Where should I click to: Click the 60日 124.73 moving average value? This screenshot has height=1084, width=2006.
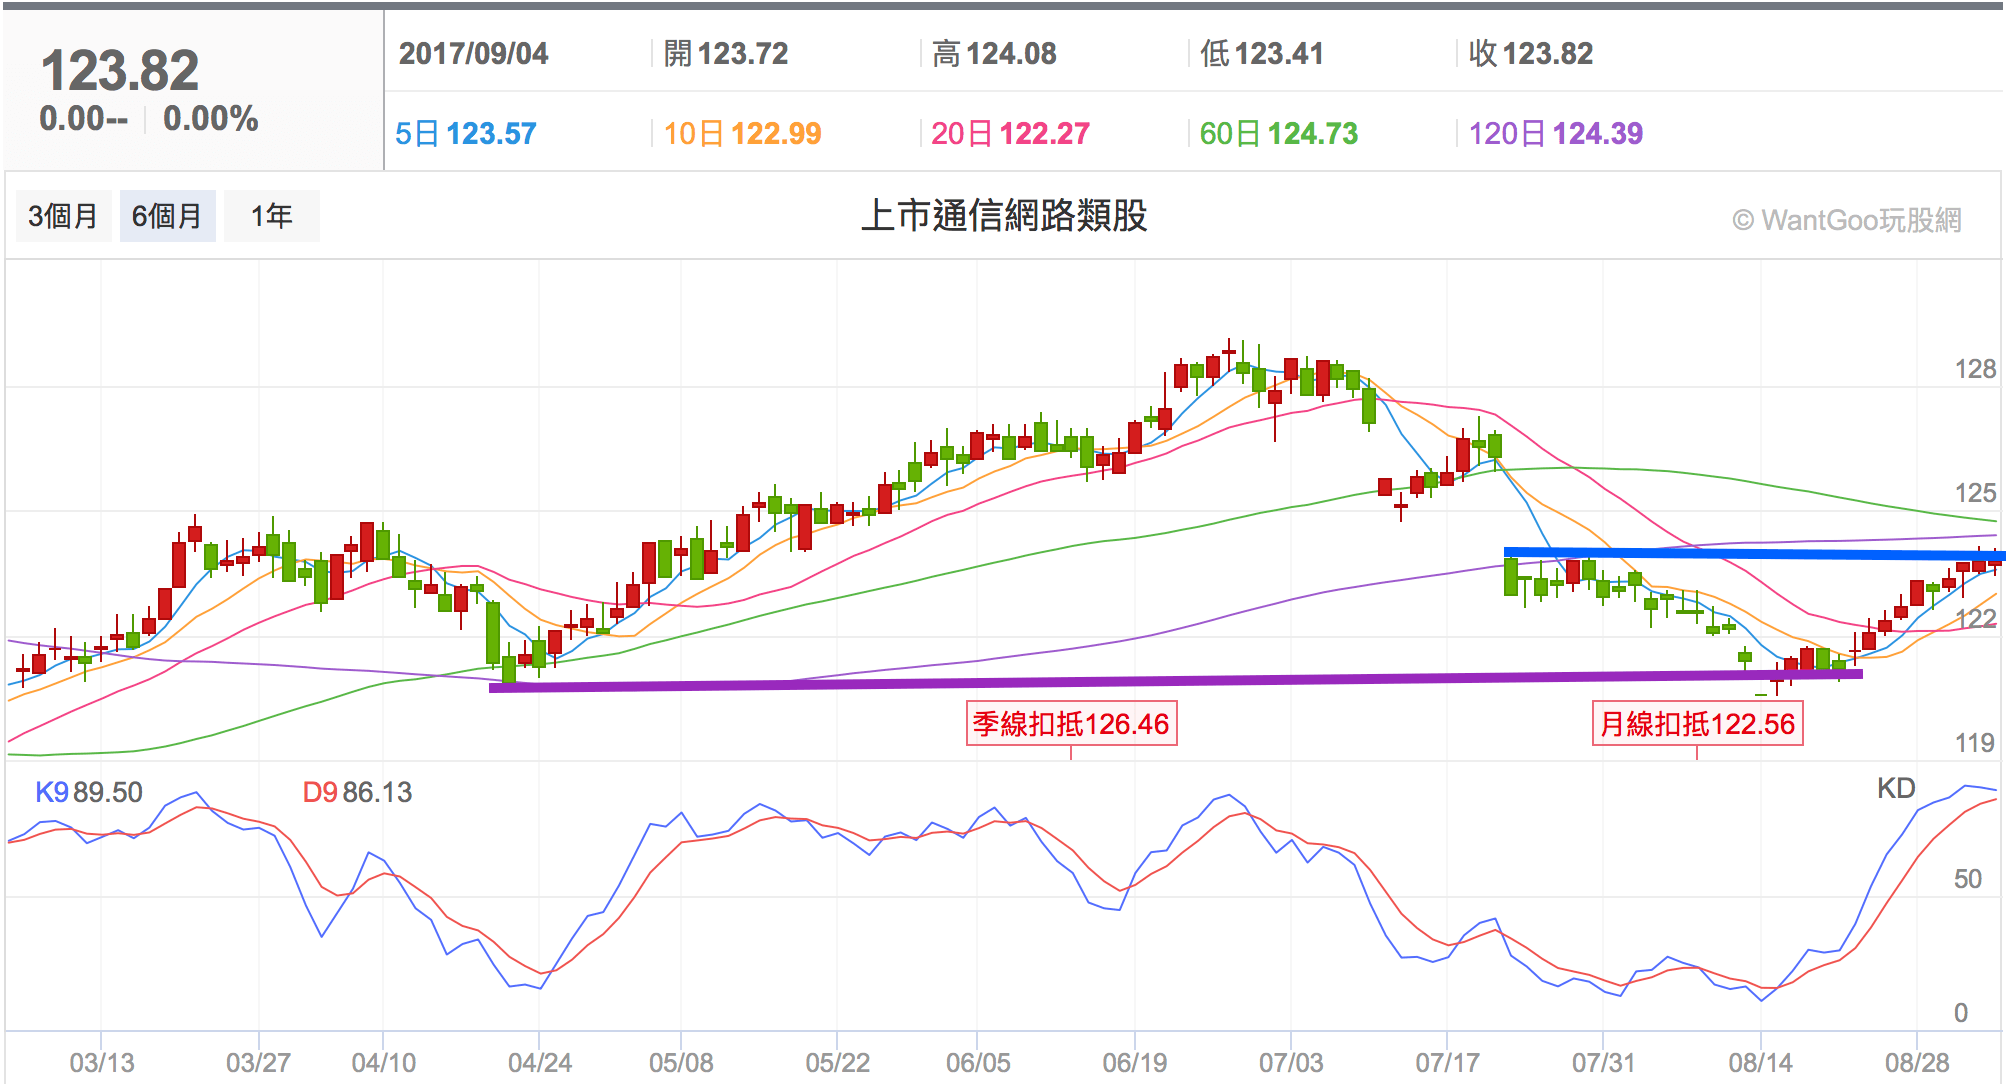(x=1279, y=133)
